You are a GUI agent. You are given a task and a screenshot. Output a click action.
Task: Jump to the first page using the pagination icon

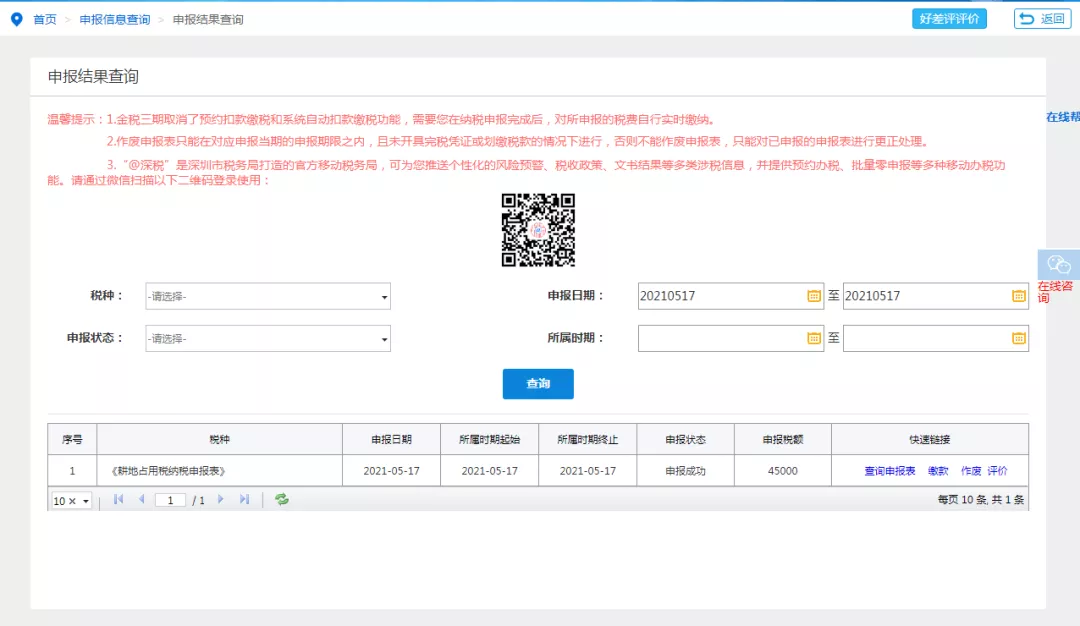click(119, 500)
